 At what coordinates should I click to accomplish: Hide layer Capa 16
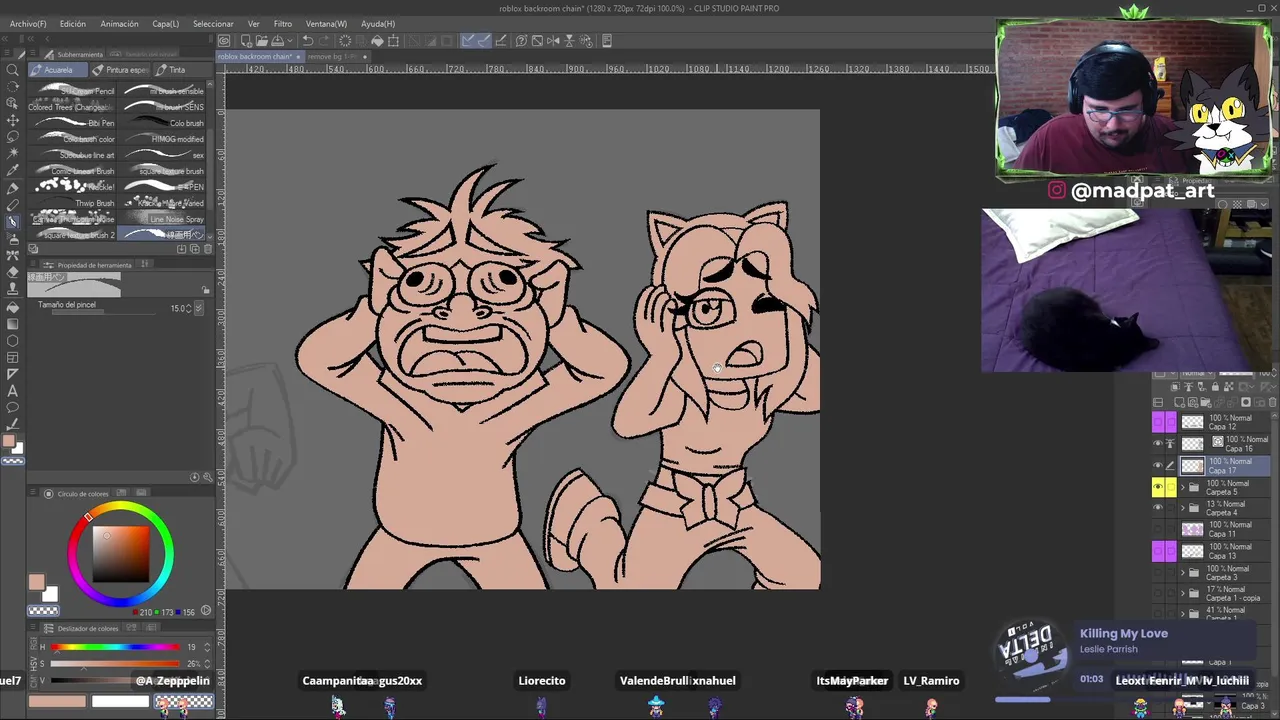pyautogui.click(x=1158, y=443)
